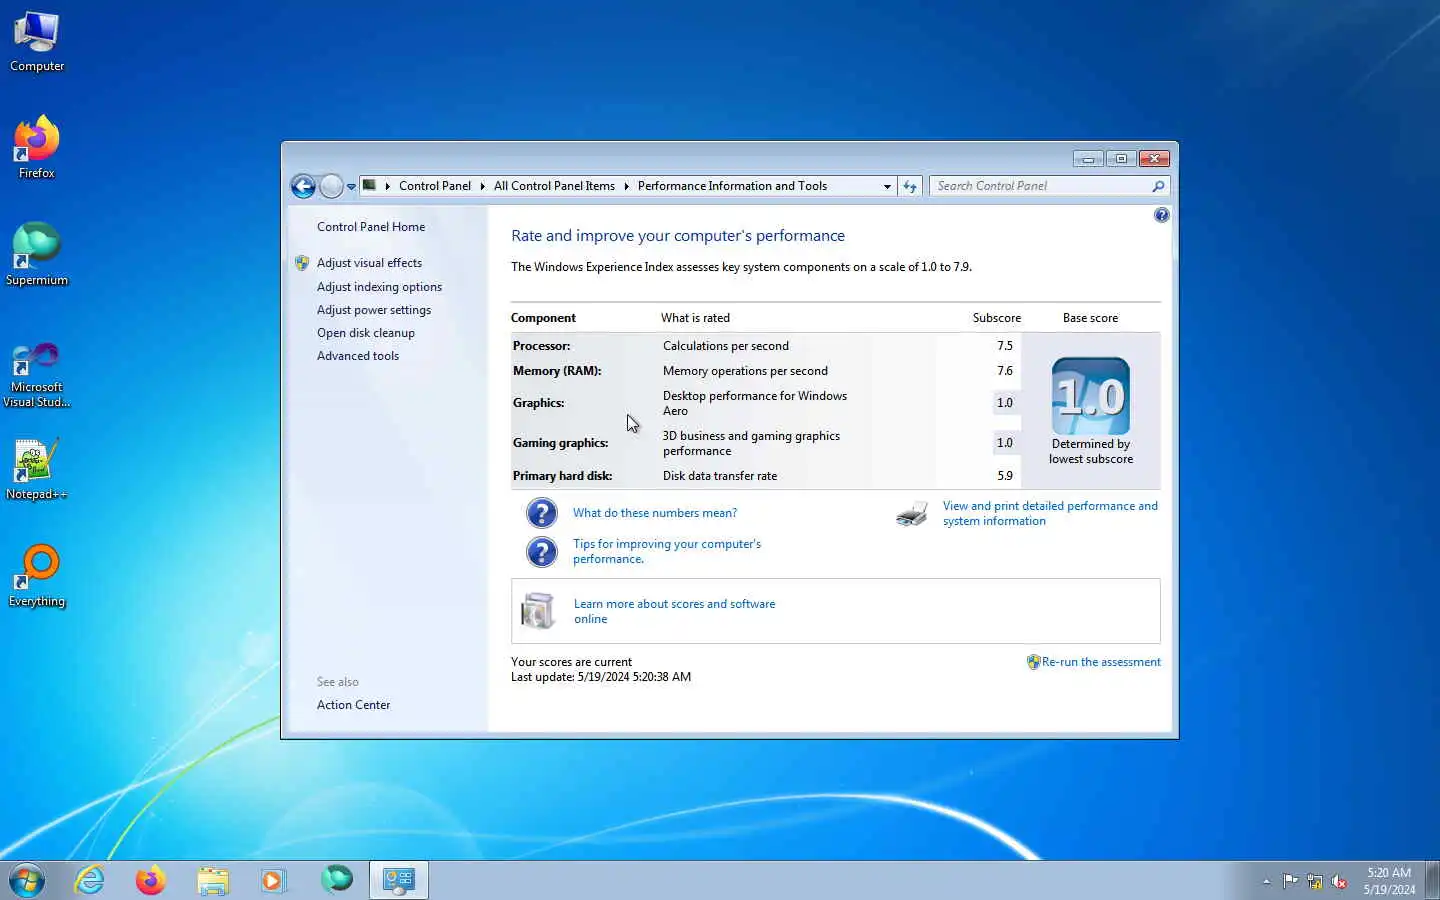
Task: Maximize the Performance Information window
Action: [1121, 159]
